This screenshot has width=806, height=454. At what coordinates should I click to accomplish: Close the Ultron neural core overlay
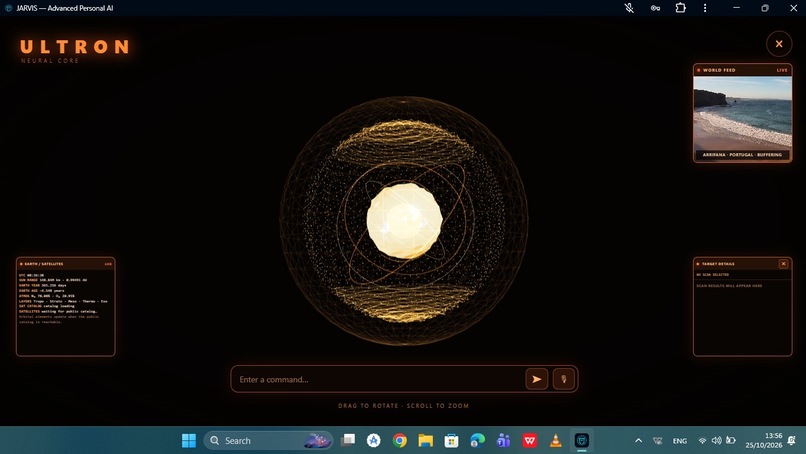(779, 44)
